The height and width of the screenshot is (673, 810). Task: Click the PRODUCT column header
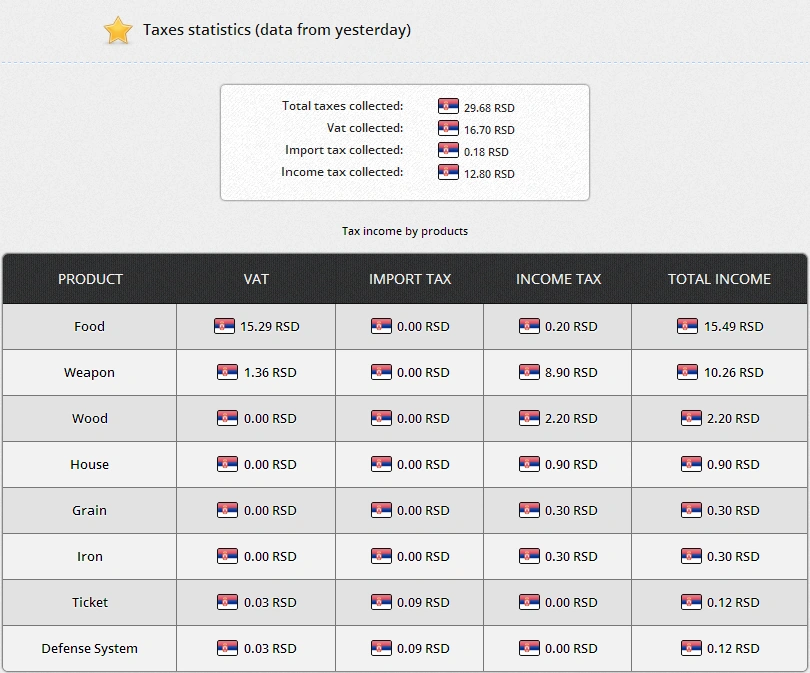(x=90, y=279)
